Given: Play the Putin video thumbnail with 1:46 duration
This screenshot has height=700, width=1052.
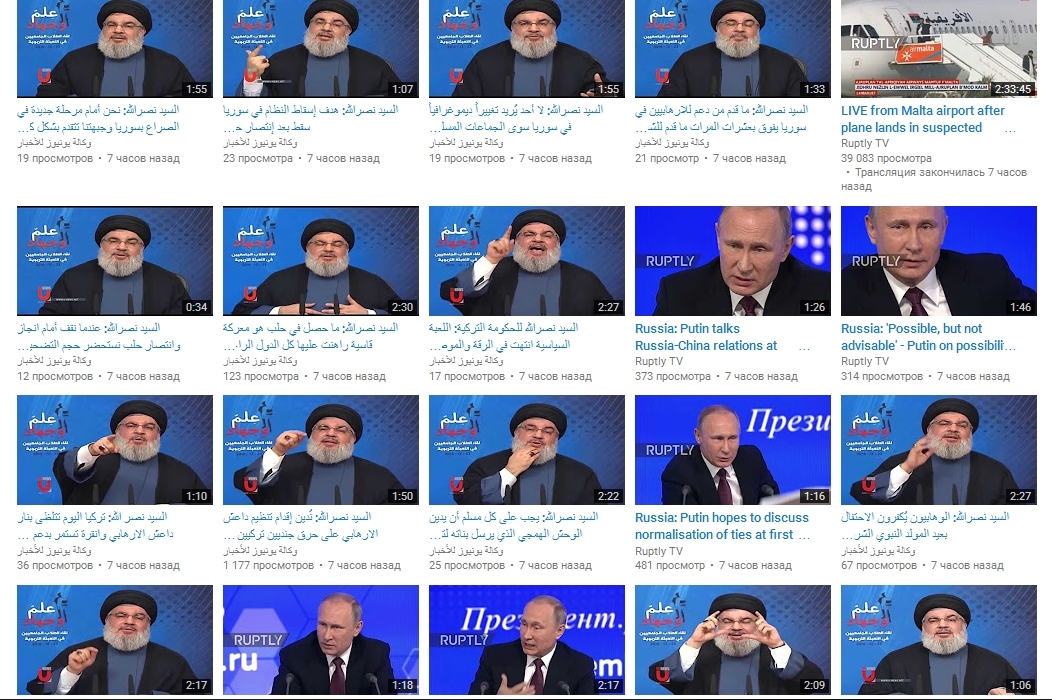Looking at the screenshot, I should pyautogui.click(x=939, y=260).
